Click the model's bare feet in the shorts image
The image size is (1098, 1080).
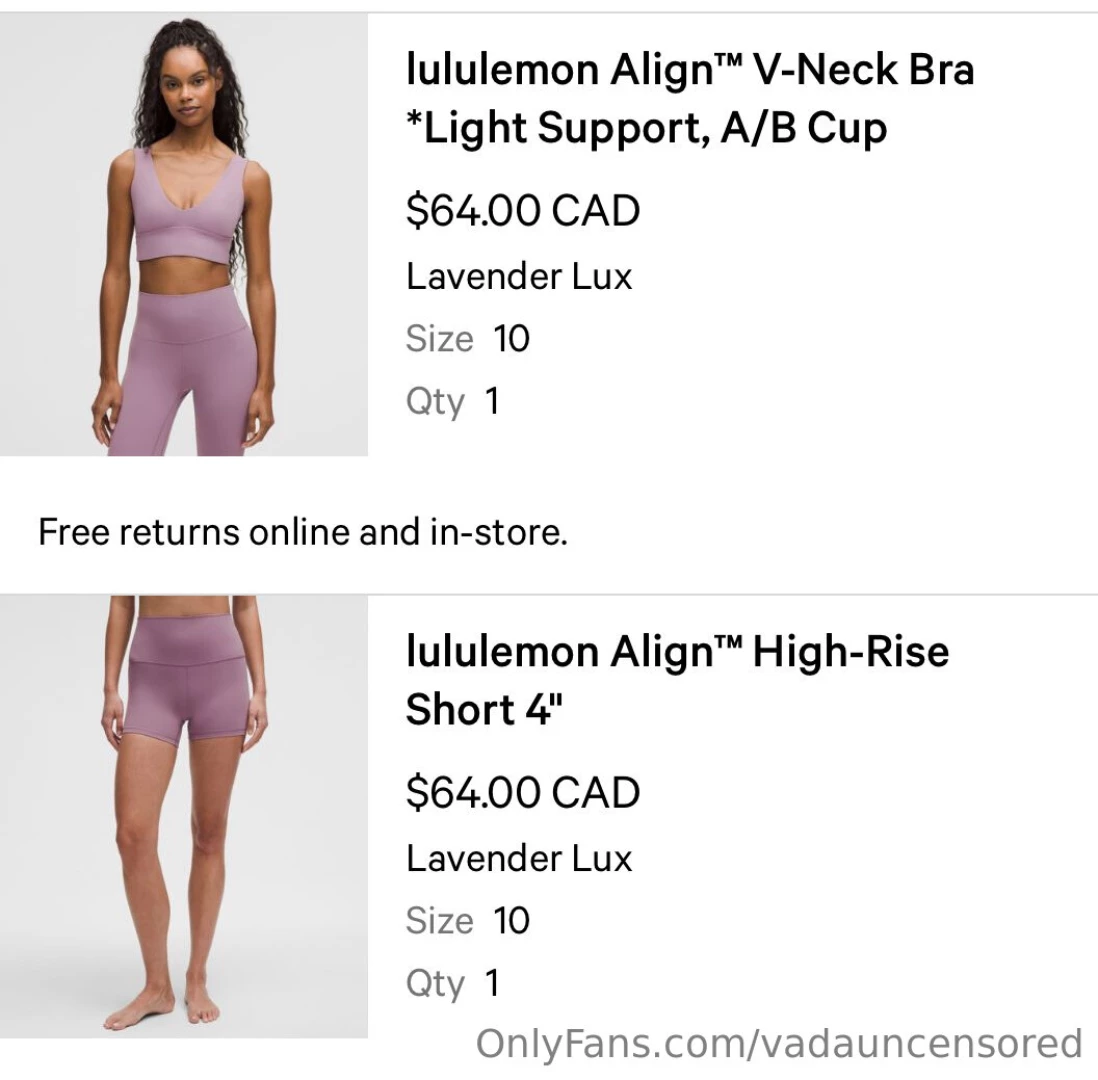[x=162, y=1007]
